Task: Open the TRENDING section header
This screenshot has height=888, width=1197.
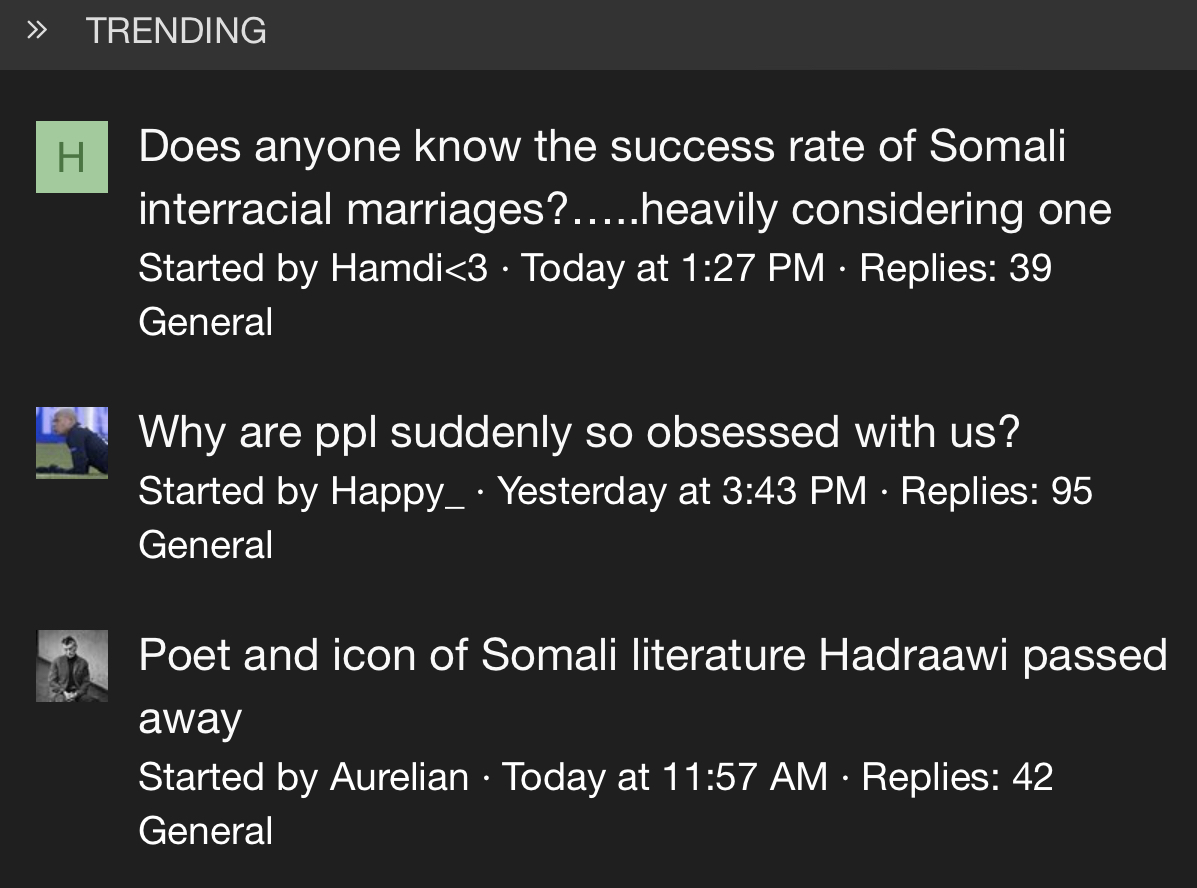Action: [176, 31]
